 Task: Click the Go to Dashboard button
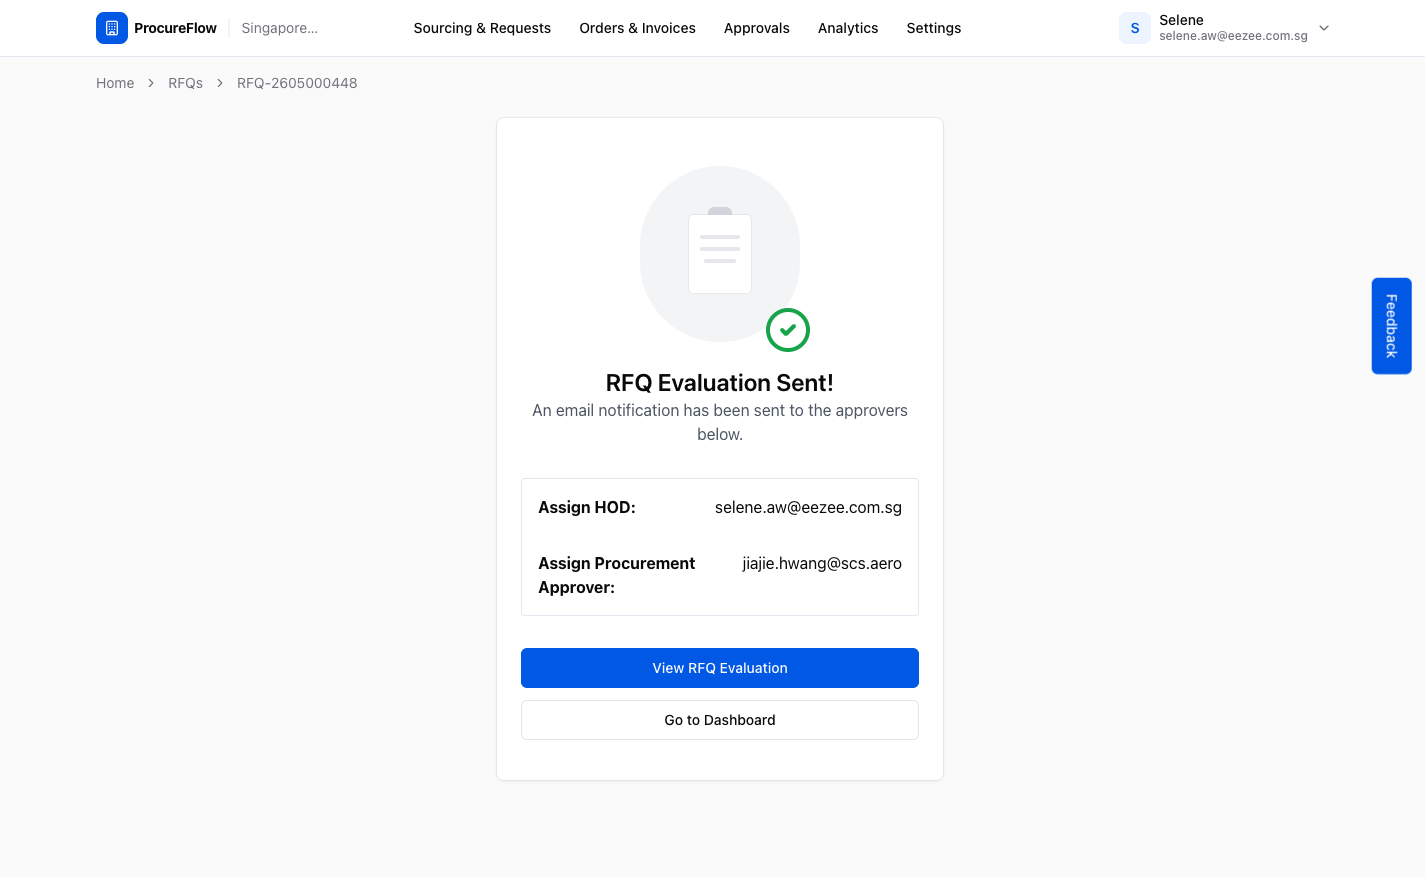pyautogui.click(x=720, y=720)
